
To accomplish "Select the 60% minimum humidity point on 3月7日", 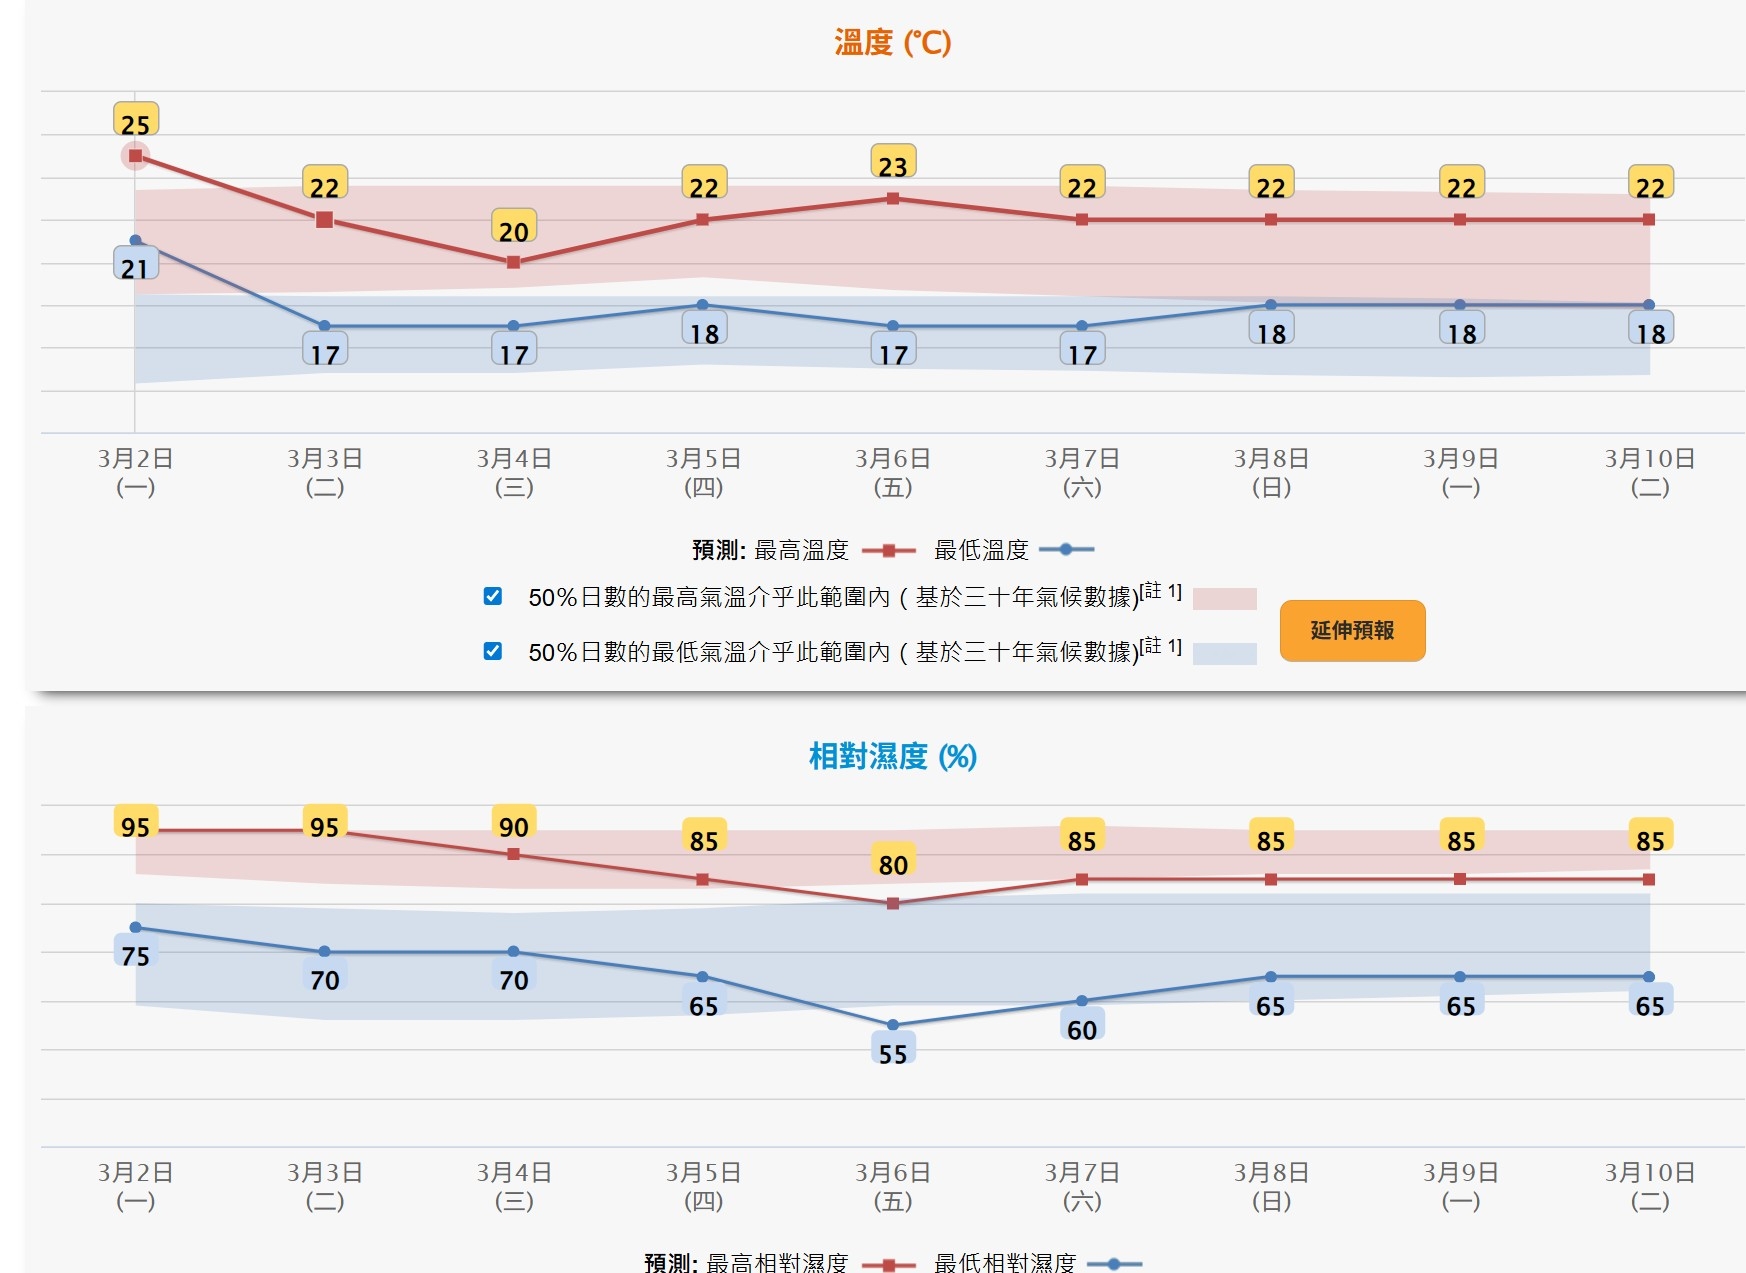I will pos(1081,1000).
